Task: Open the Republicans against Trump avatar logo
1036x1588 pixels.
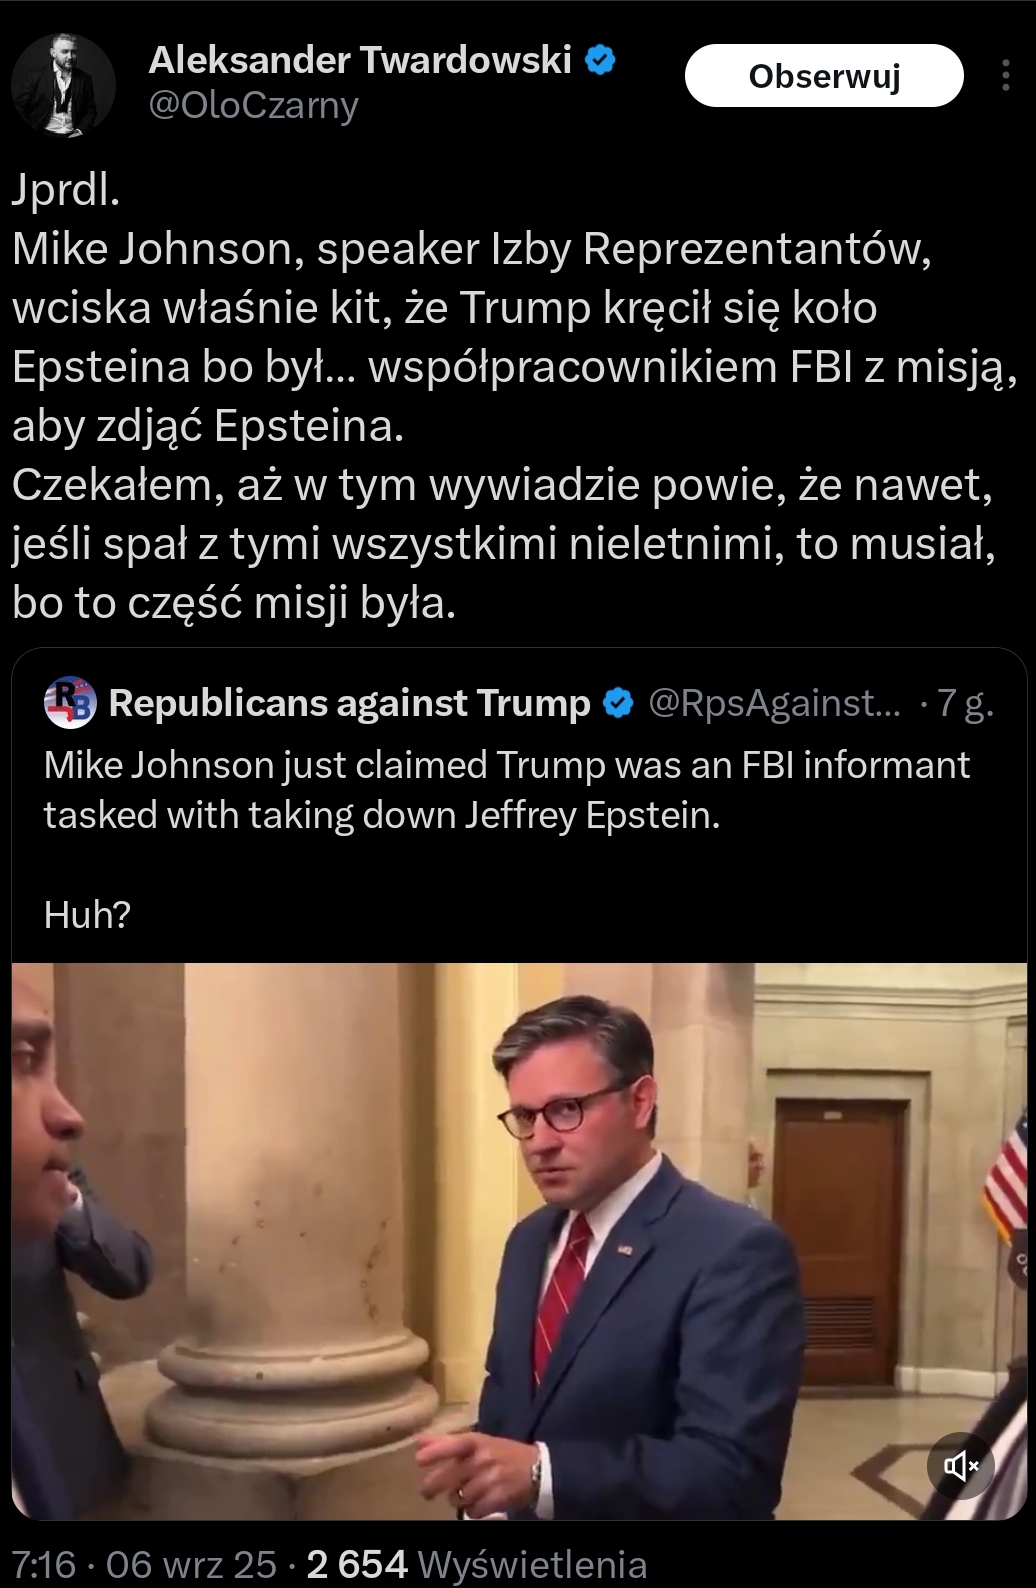Action: tap(70, 702)
